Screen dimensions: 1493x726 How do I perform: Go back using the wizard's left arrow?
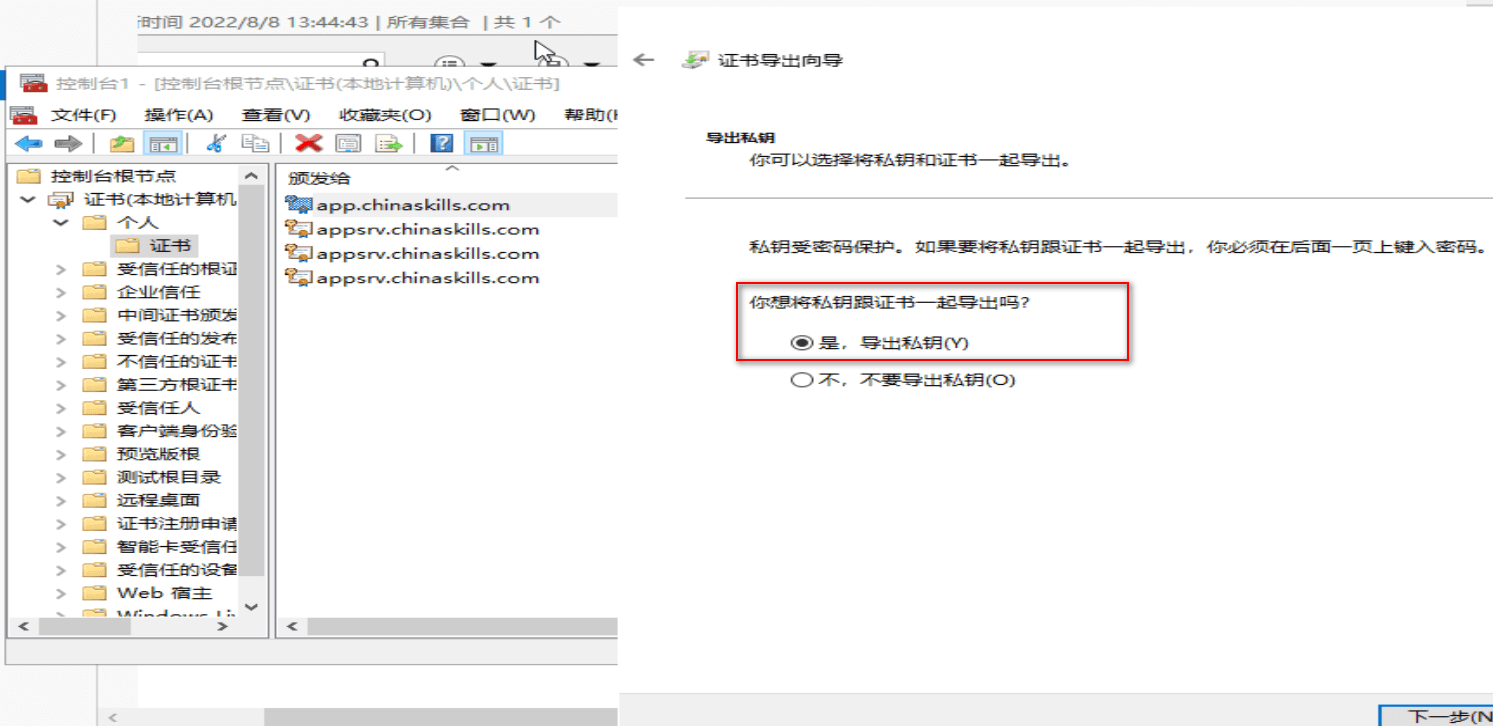(644, 60)
